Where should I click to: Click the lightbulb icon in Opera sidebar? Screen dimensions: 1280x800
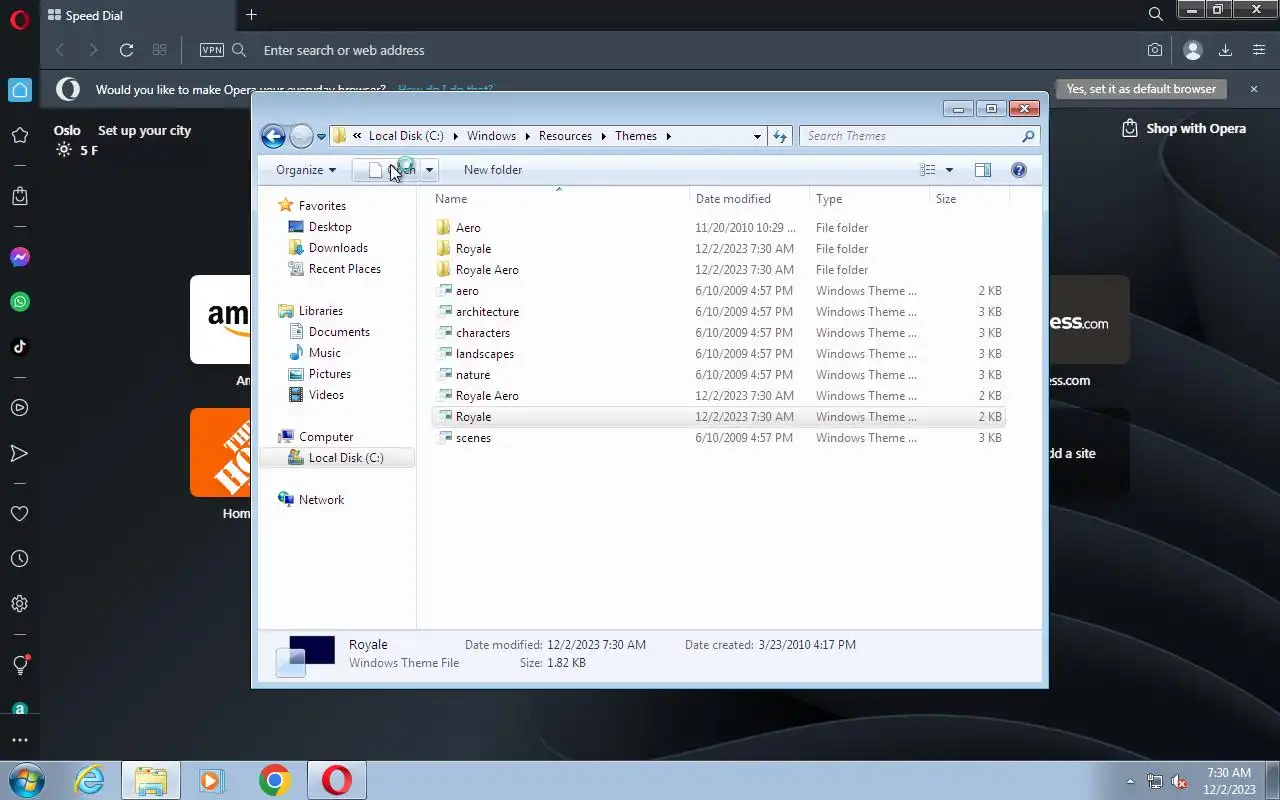19,665
